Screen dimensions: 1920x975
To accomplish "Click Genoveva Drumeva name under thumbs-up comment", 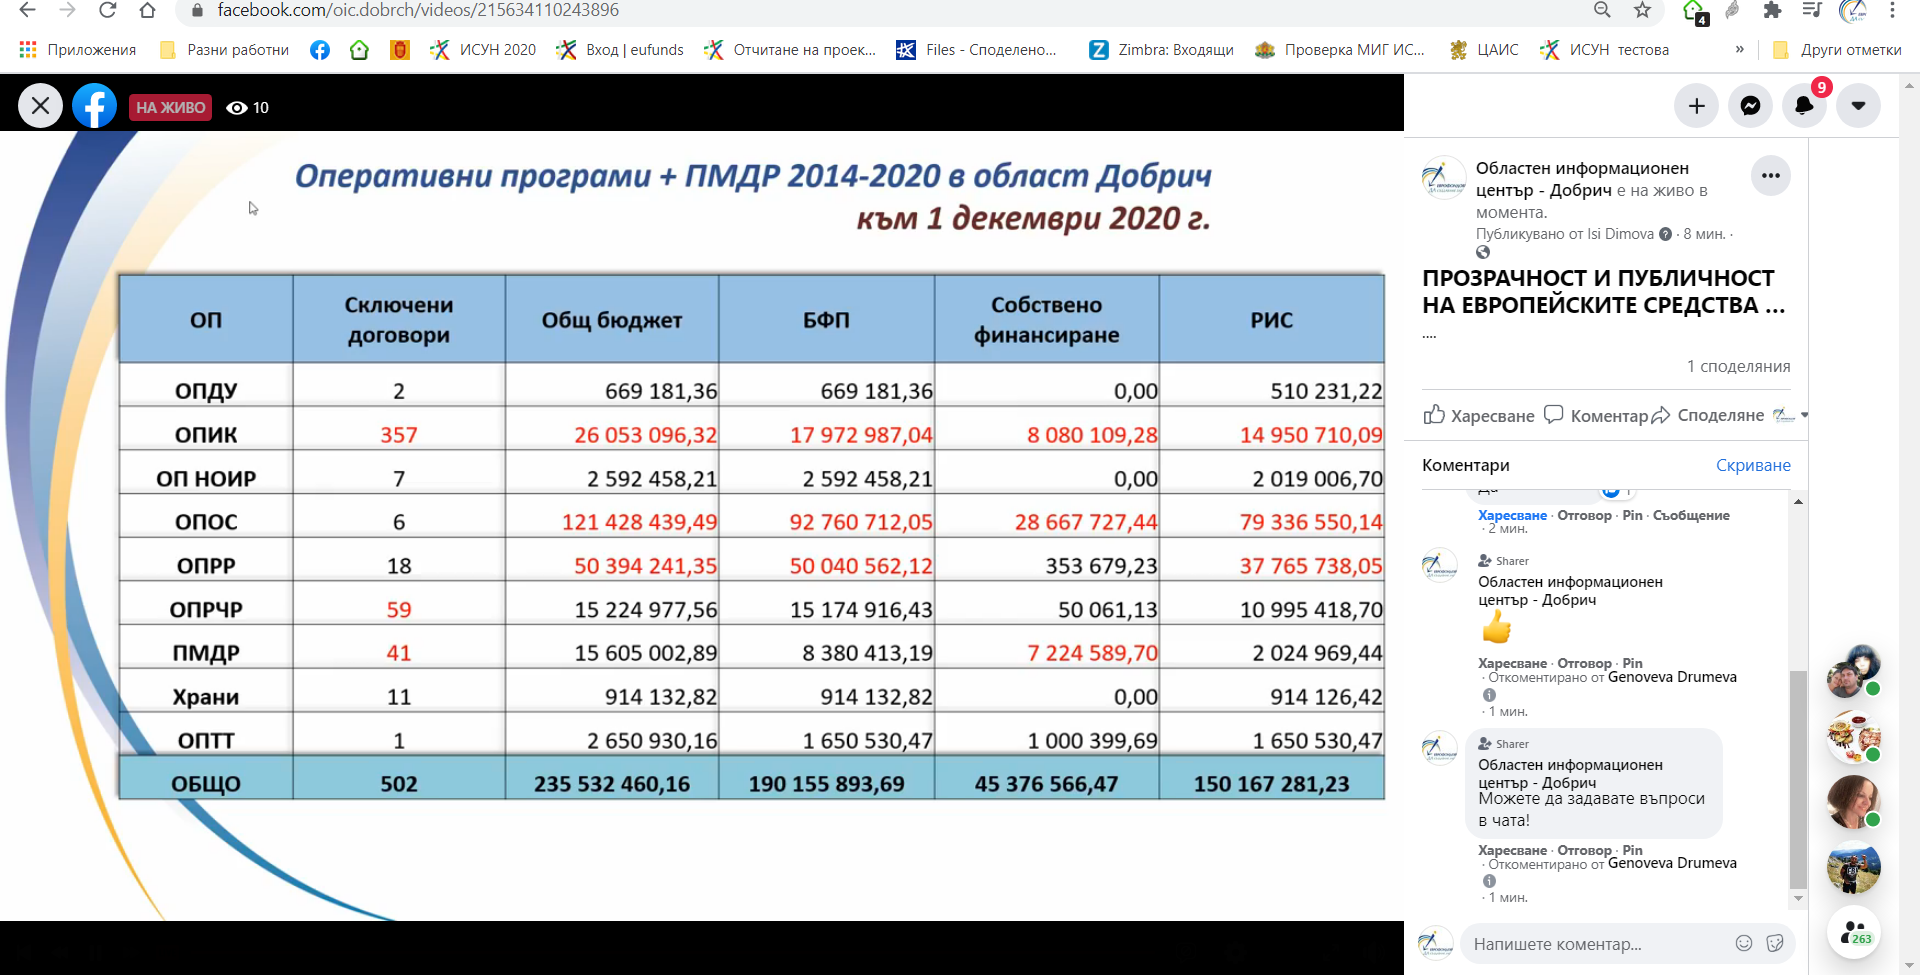I will click(1672, 677).
